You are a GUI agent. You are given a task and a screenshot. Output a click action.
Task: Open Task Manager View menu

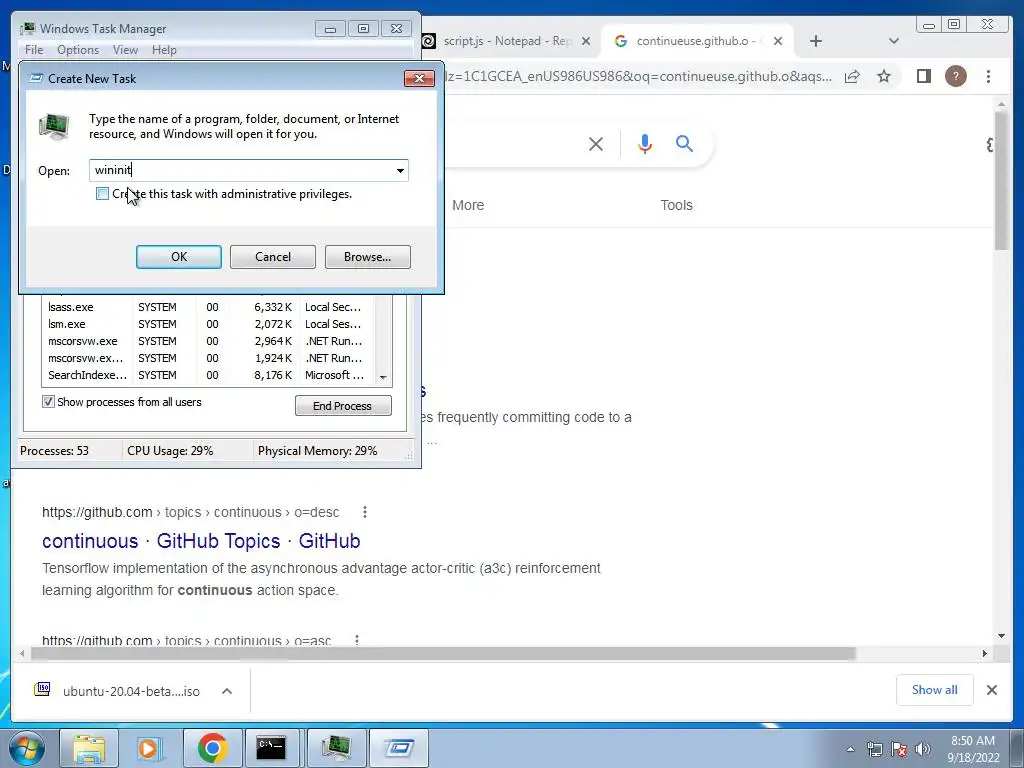coord(125,50)
